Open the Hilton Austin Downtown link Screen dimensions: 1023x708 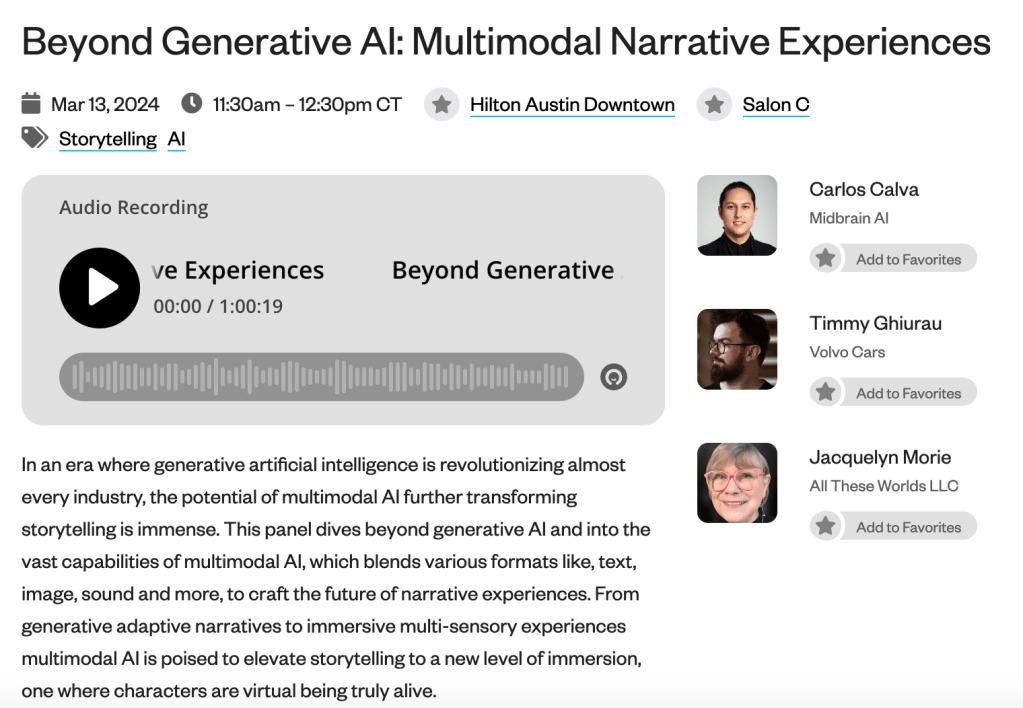(572, 105)
